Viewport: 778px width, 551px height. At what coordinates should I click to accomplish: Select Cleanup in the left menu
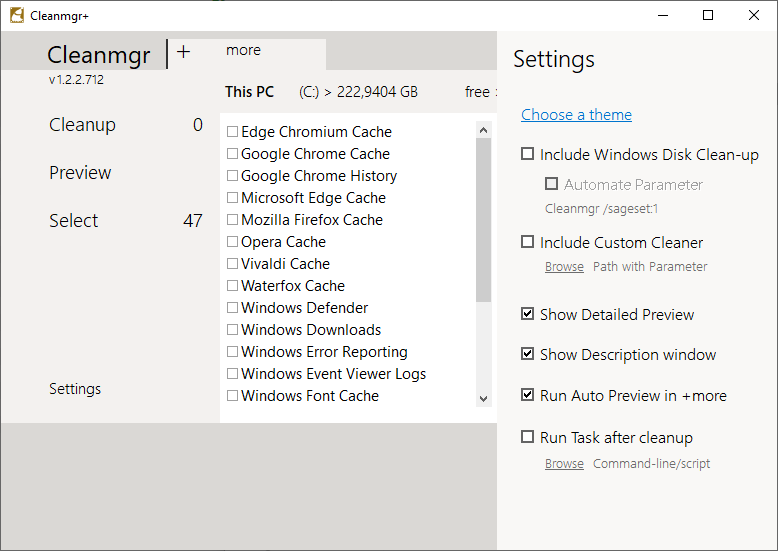click(x=82, y=125)
